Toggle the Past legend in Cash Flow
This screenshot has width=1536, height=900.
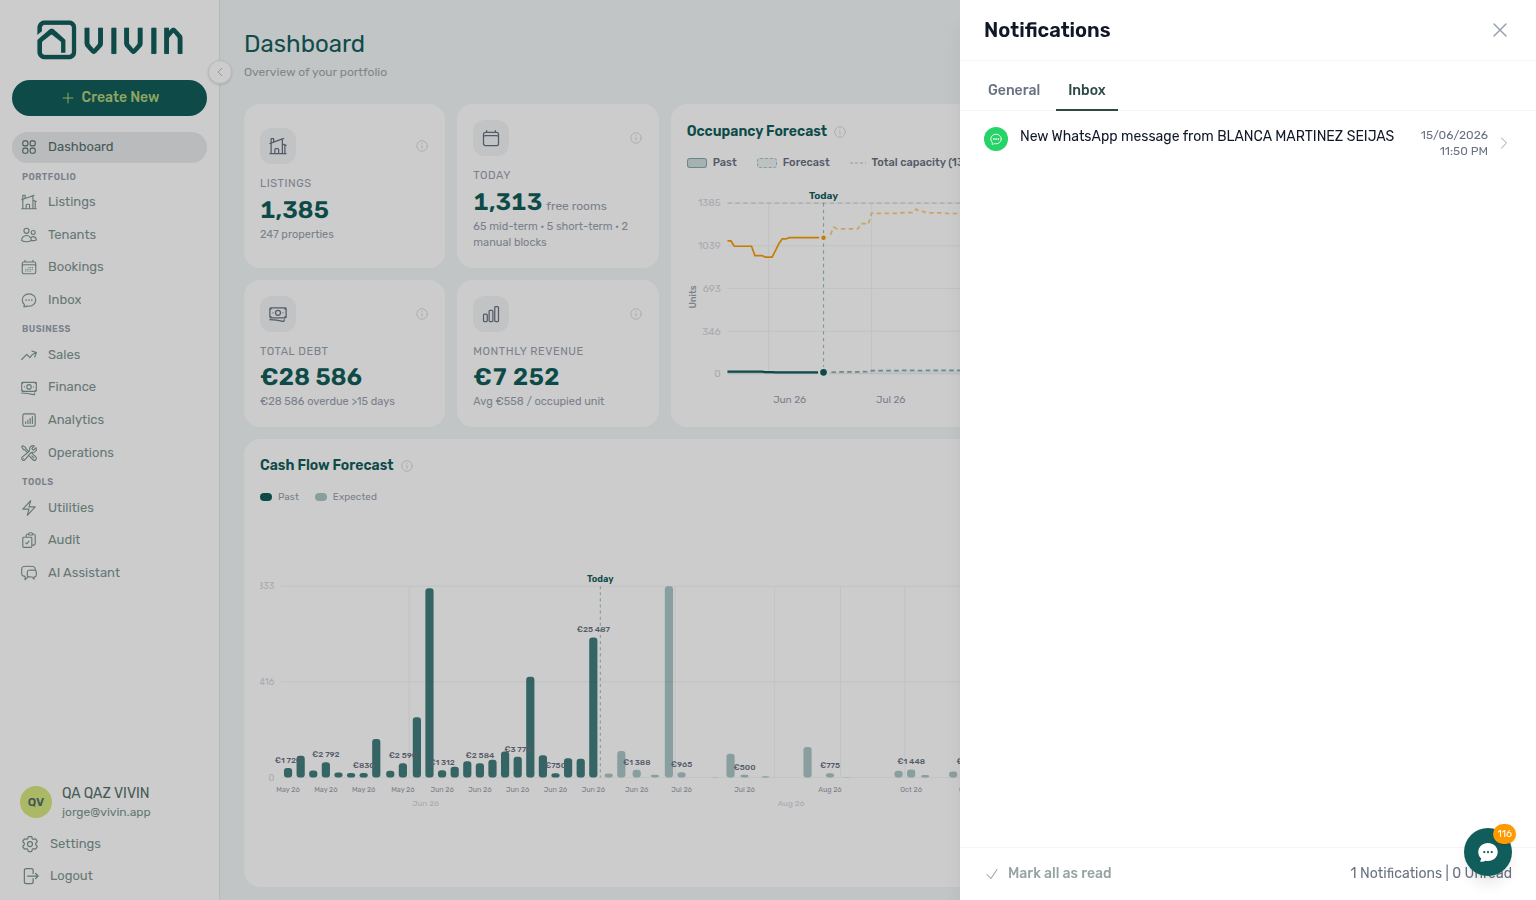point(280,497)
